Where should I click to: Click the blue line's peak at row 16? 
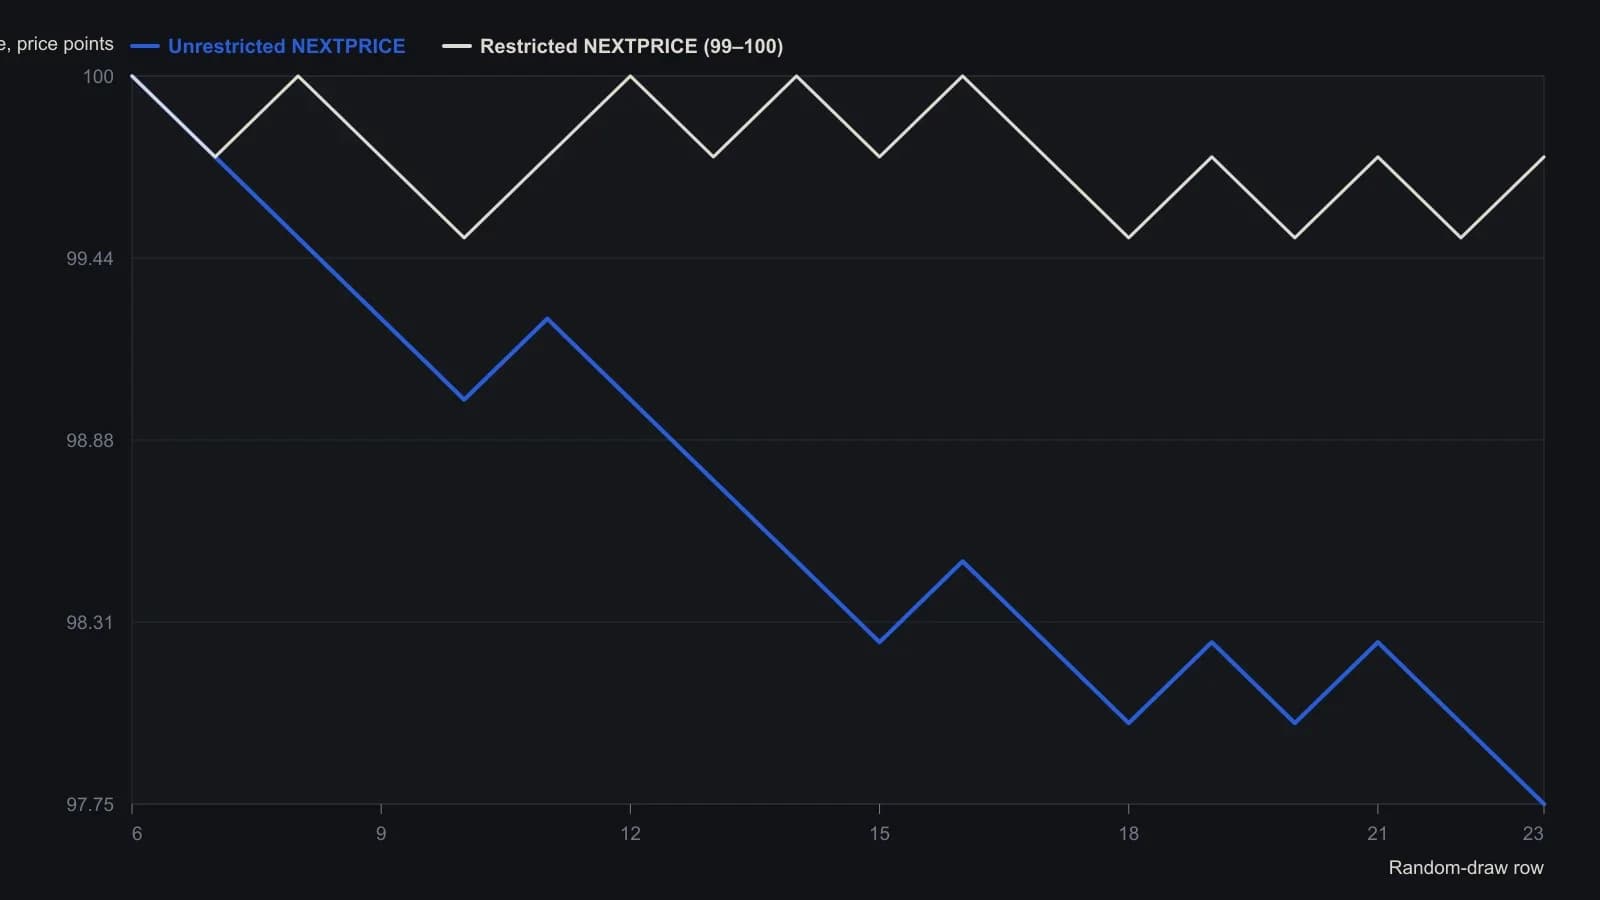[x=962, y=561]
